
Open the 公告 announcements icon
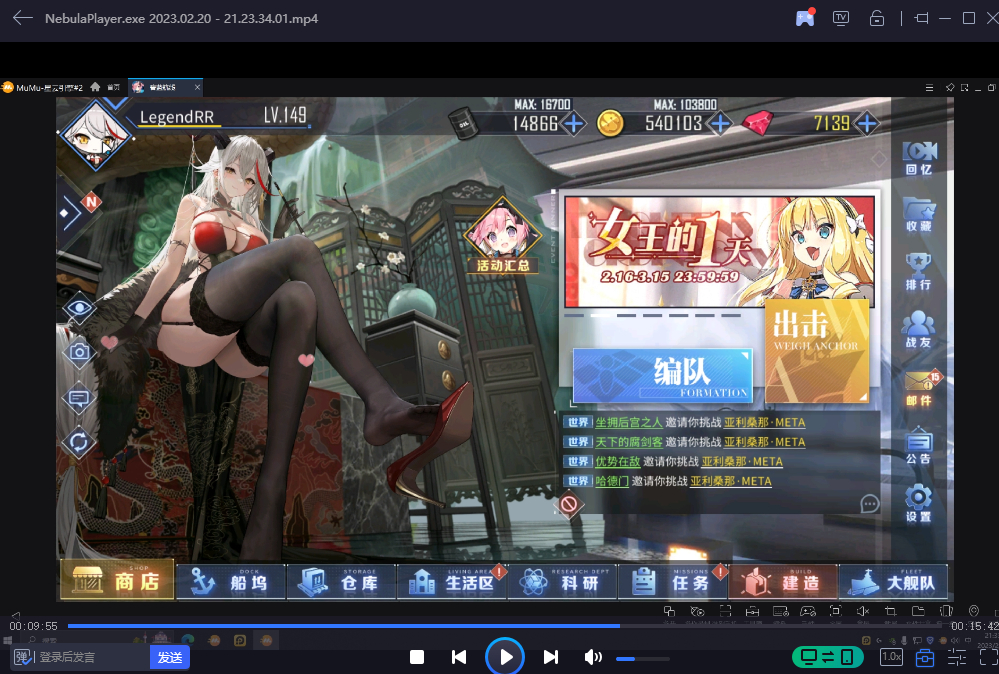pyautogui.click(x=919, y=446)
